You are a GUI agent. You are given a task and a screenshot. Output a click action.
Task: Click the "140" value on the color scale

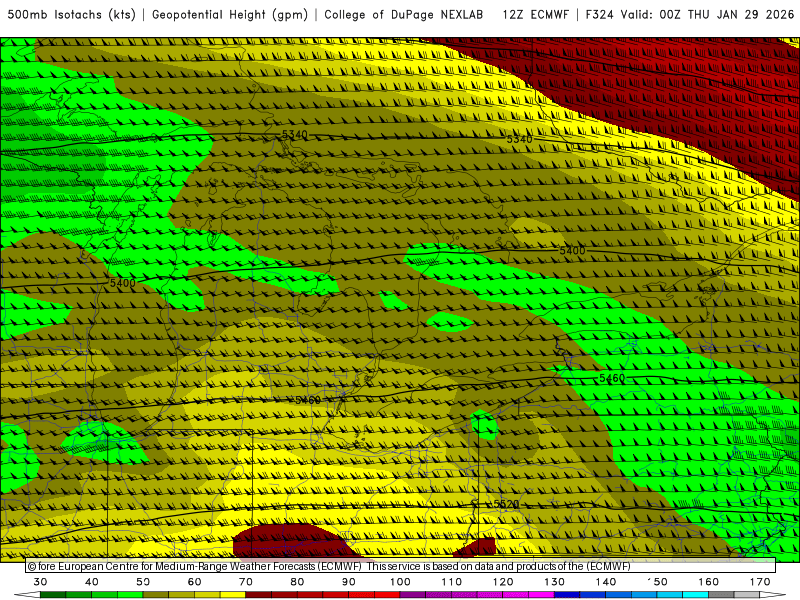point(606,582)
